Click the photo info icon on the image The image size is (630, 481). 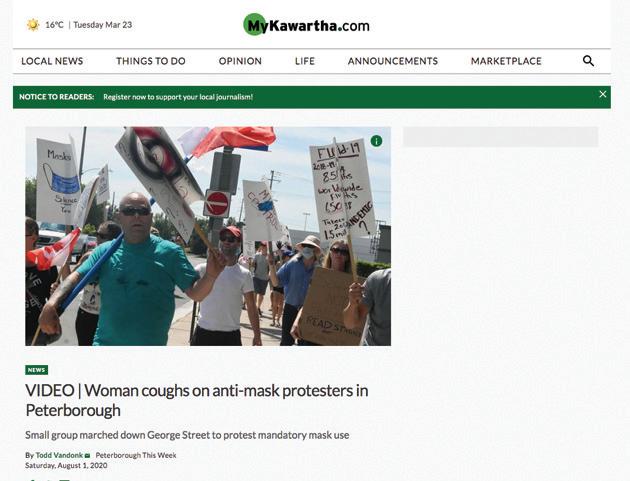[376, 141]
